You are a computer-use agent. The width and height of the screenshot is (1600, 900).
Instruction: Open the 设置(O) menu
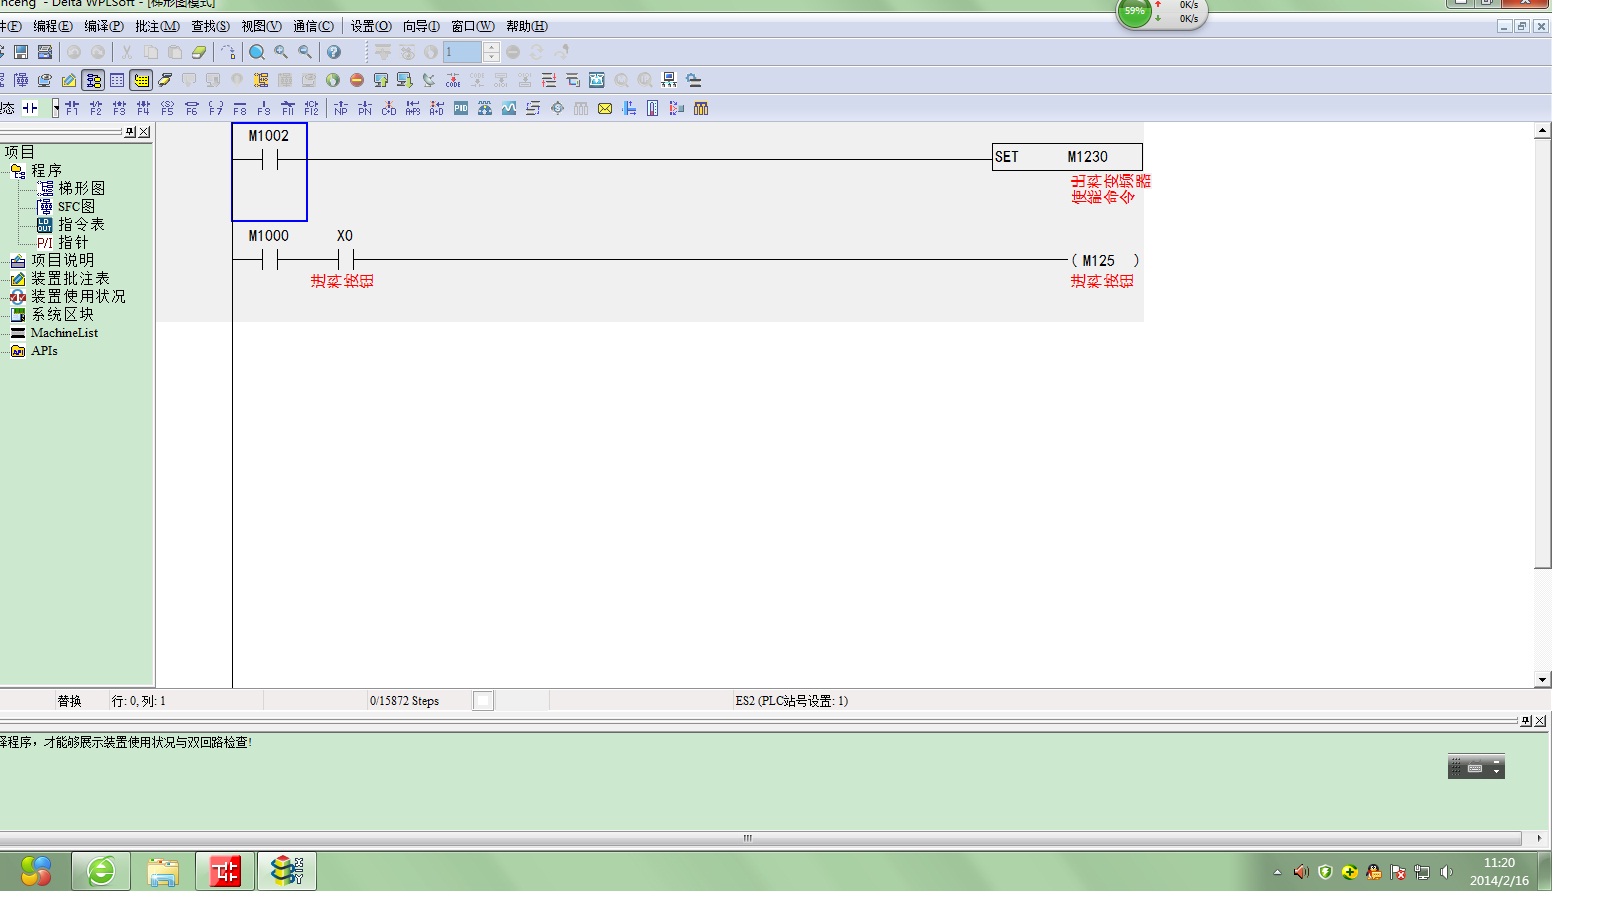pyautogui.click(x=370, y=26)
